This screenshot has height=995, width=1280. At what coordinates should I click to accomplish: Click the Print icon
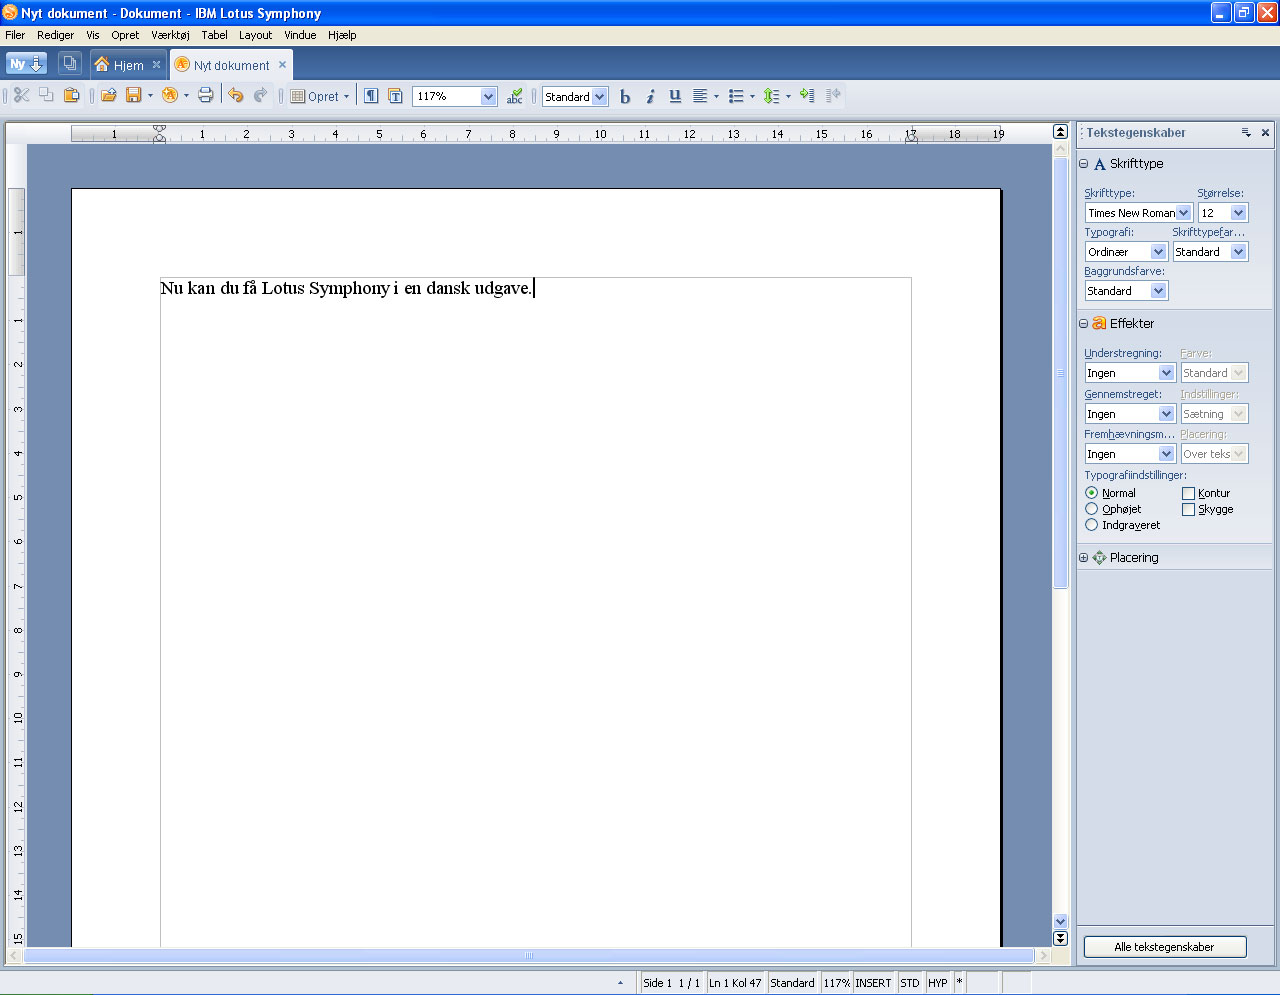pyautogui.click(x=205, y=96)
